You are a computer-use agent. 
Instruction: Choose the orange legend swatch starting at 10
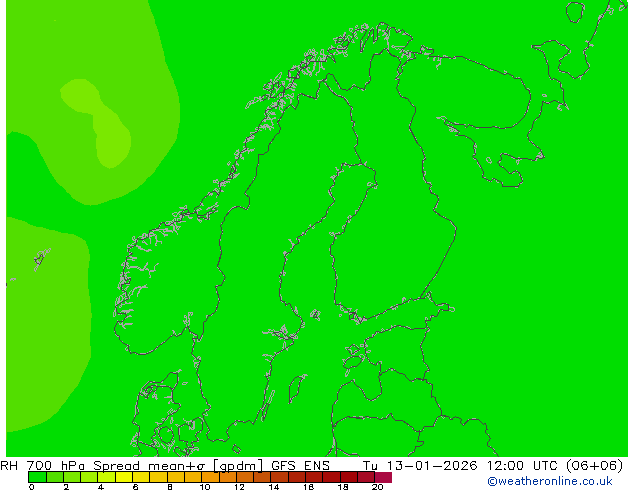tap(210, 477)
